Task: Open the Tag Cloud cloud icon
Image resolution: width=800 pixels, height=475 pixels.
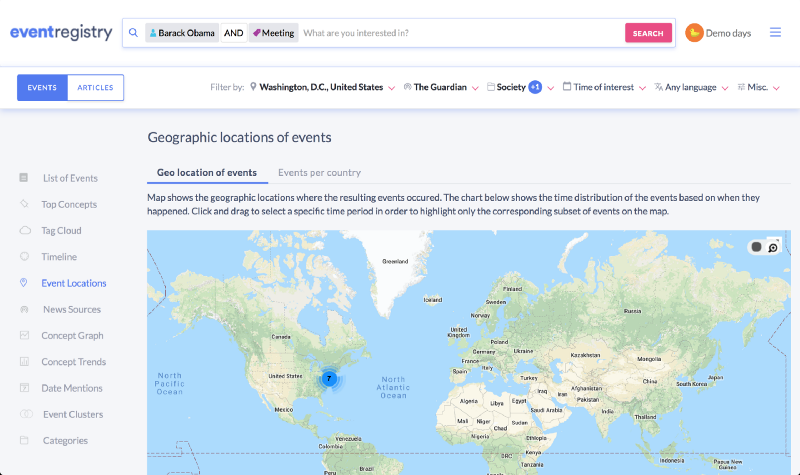Action: tap(25, 230)
